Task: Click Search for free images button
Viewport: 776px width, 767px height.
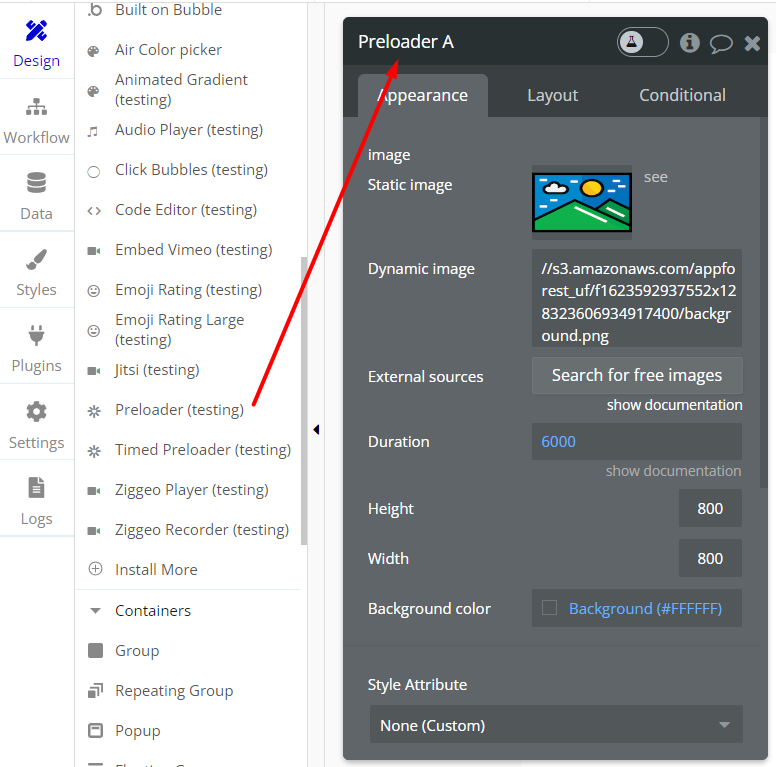Action: pos(636,375)
